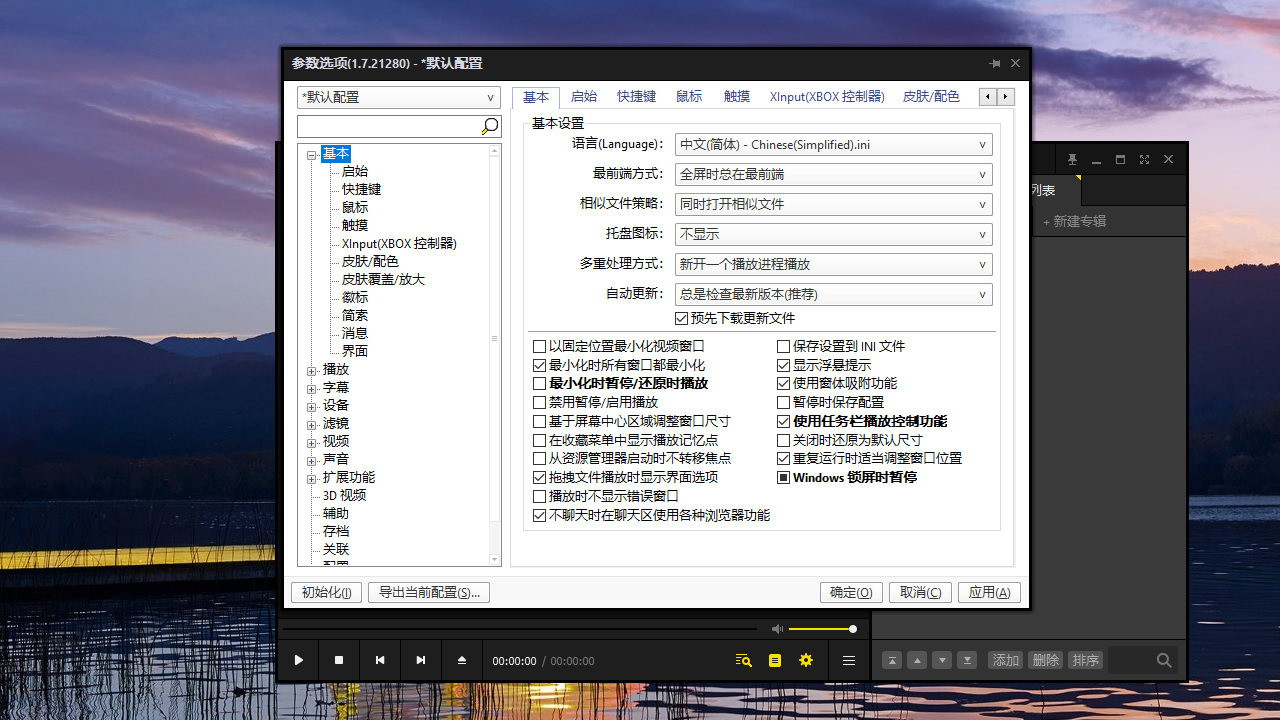Enable 禁用暂停/启用播放 option
Screen dimensions: 1280x720
[538, 402]
